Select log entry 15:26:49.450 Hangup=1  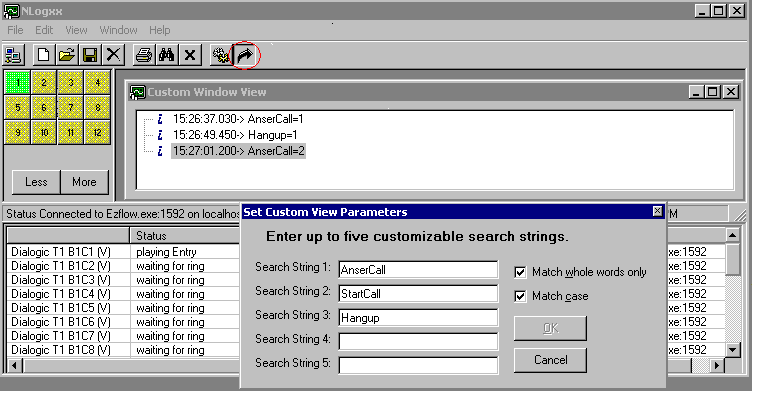coord(235,135)
